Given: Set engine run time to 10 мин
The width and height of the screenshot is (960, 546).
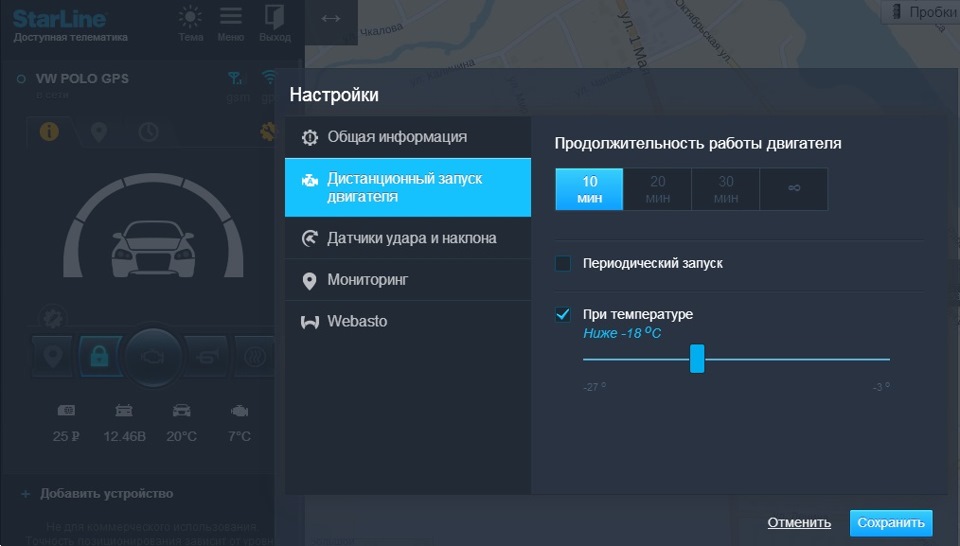Looking at the screenshot, I should point(589,189).
